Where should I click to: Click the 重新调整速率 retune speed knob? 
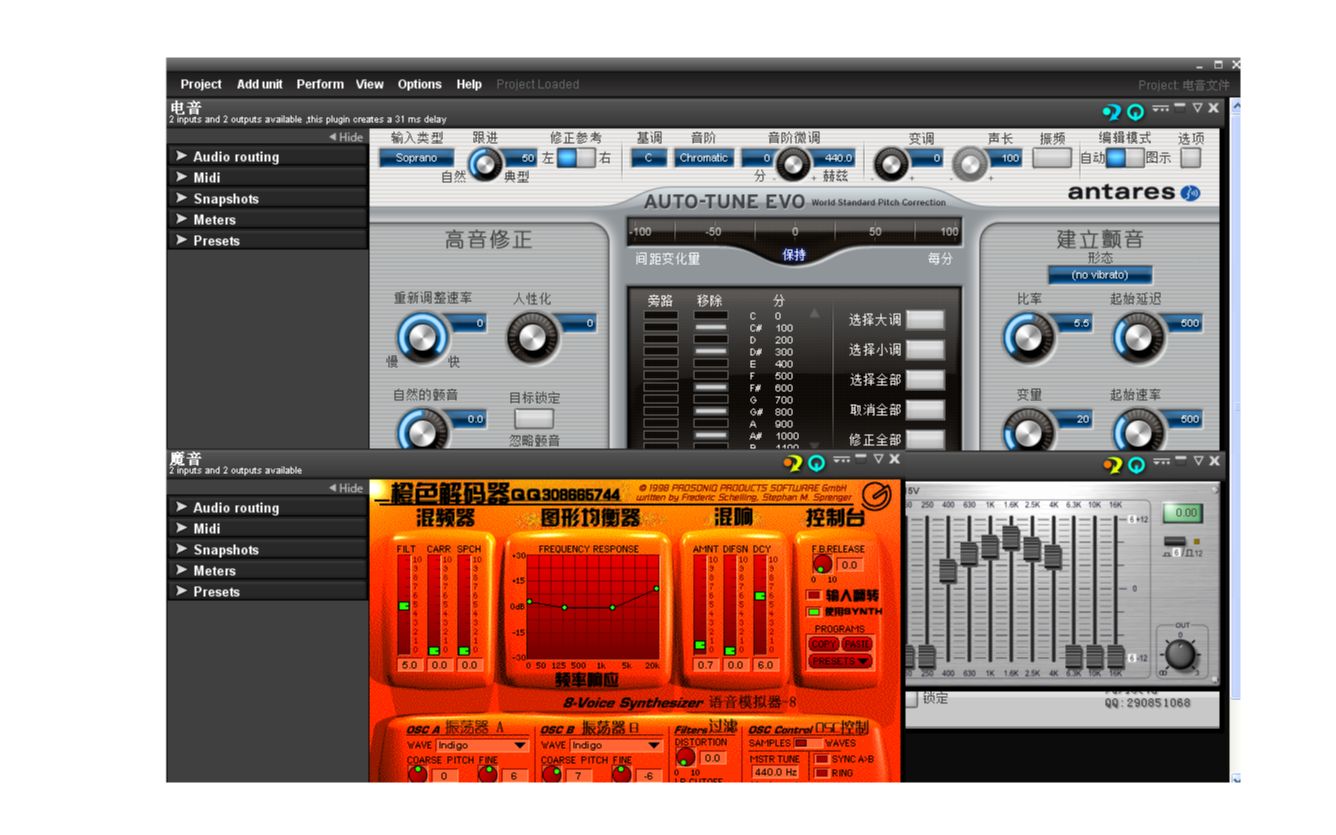421,337
